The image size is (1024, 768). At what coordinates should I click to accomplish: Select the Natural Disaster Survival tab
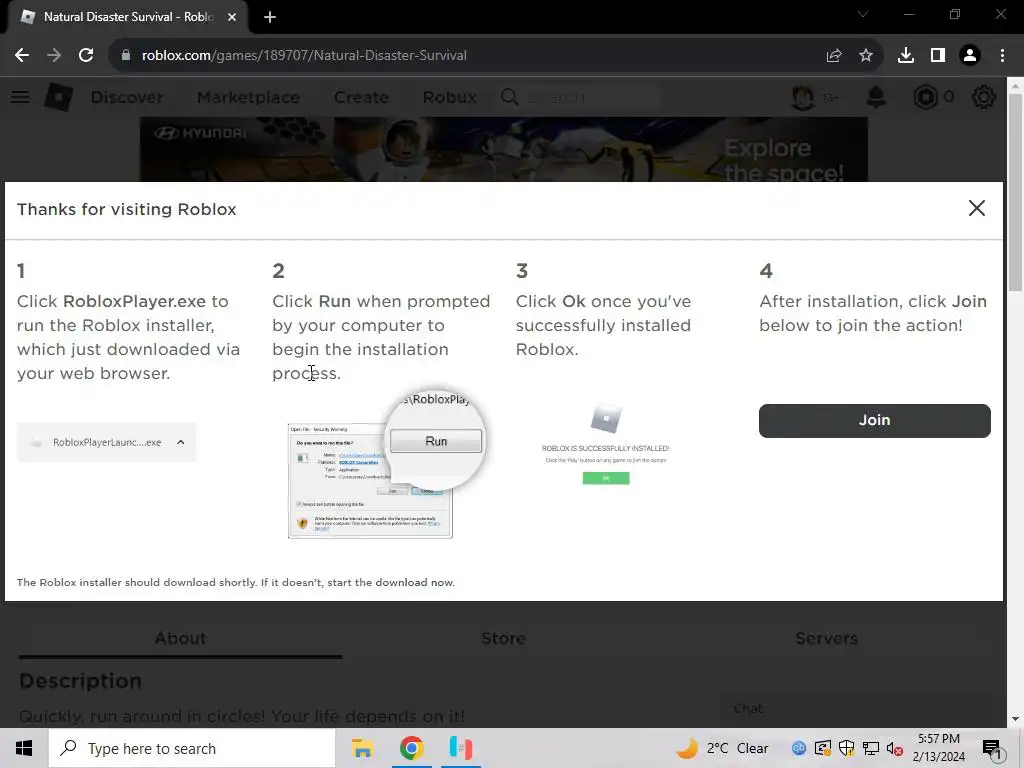[x=128, y=17]
